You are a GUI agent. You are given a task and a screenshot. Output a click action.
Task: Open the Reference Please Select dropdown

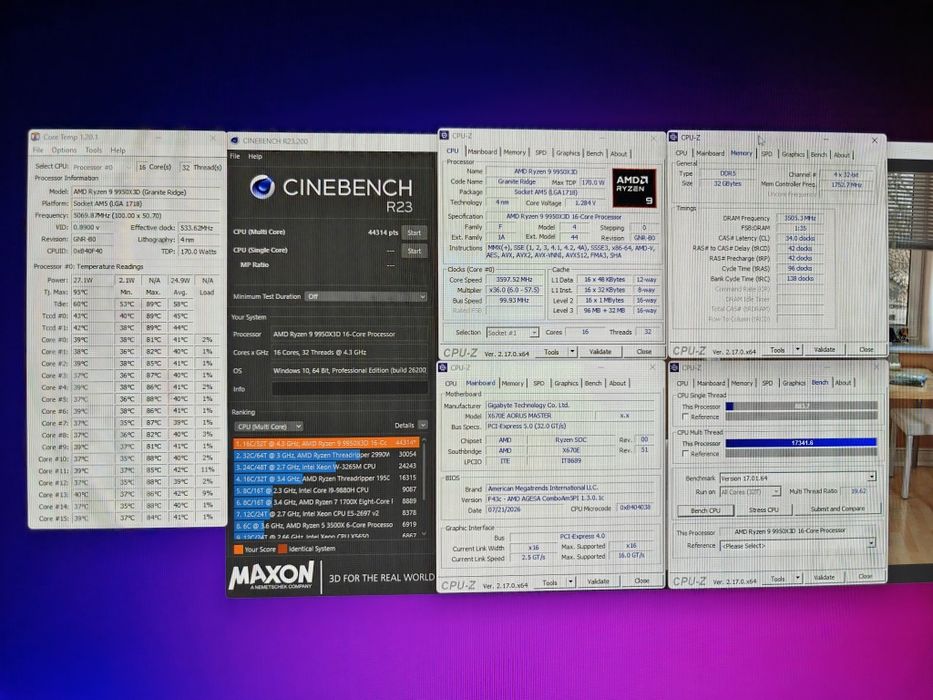[x=798, y=545]
